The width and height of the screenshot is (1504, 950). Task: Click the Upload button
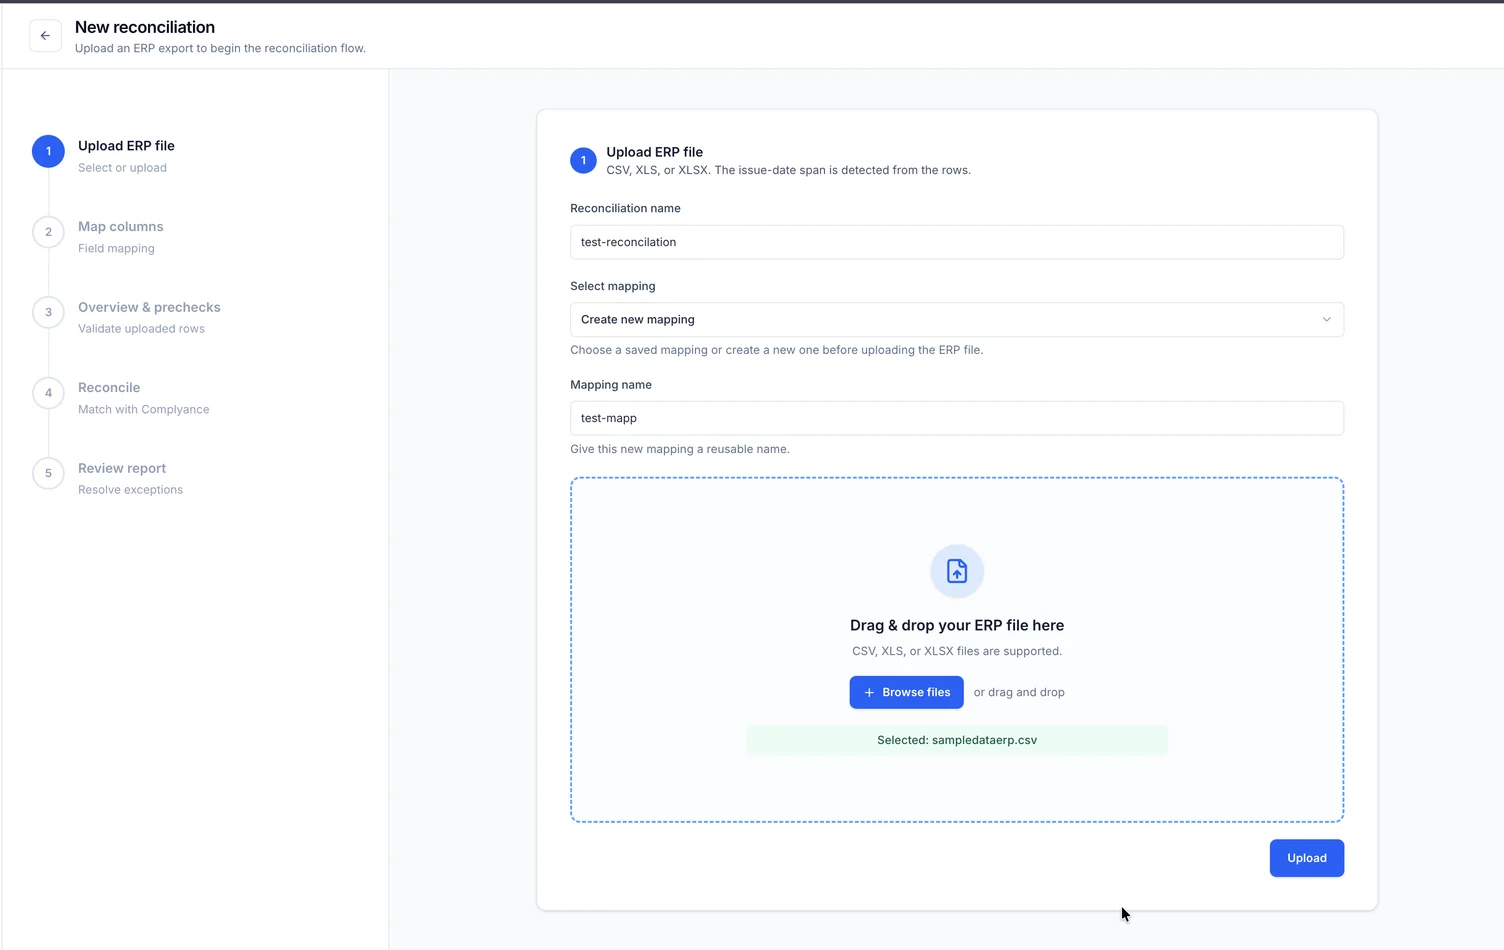click(1307, 858)
